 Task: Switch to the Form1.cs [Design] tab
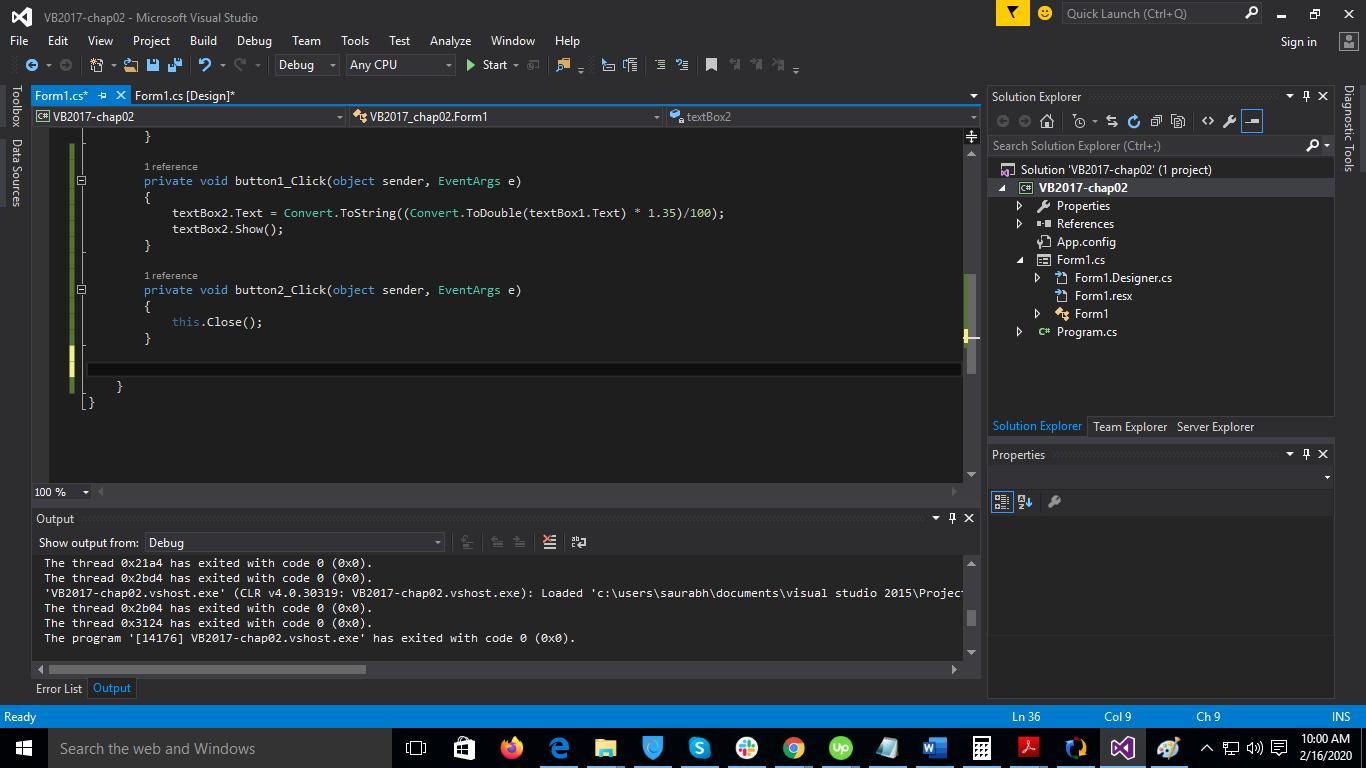coord(185,96)
